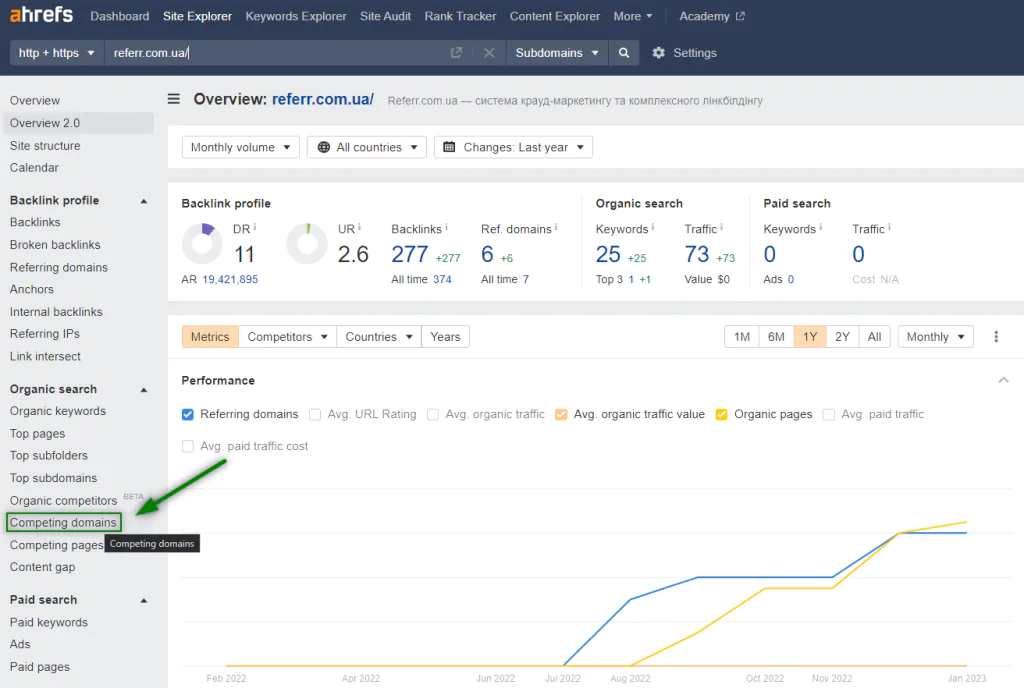Open Broken backlinks in sidebar

coord(55,245)
